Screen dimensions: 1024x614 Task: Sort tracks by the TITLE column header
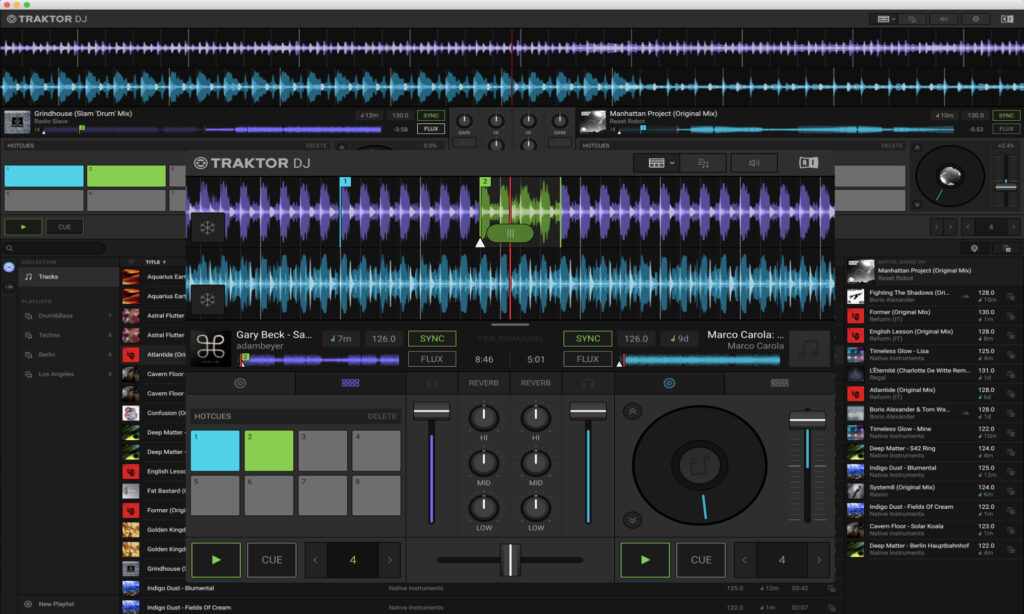(x=153, y=262)
